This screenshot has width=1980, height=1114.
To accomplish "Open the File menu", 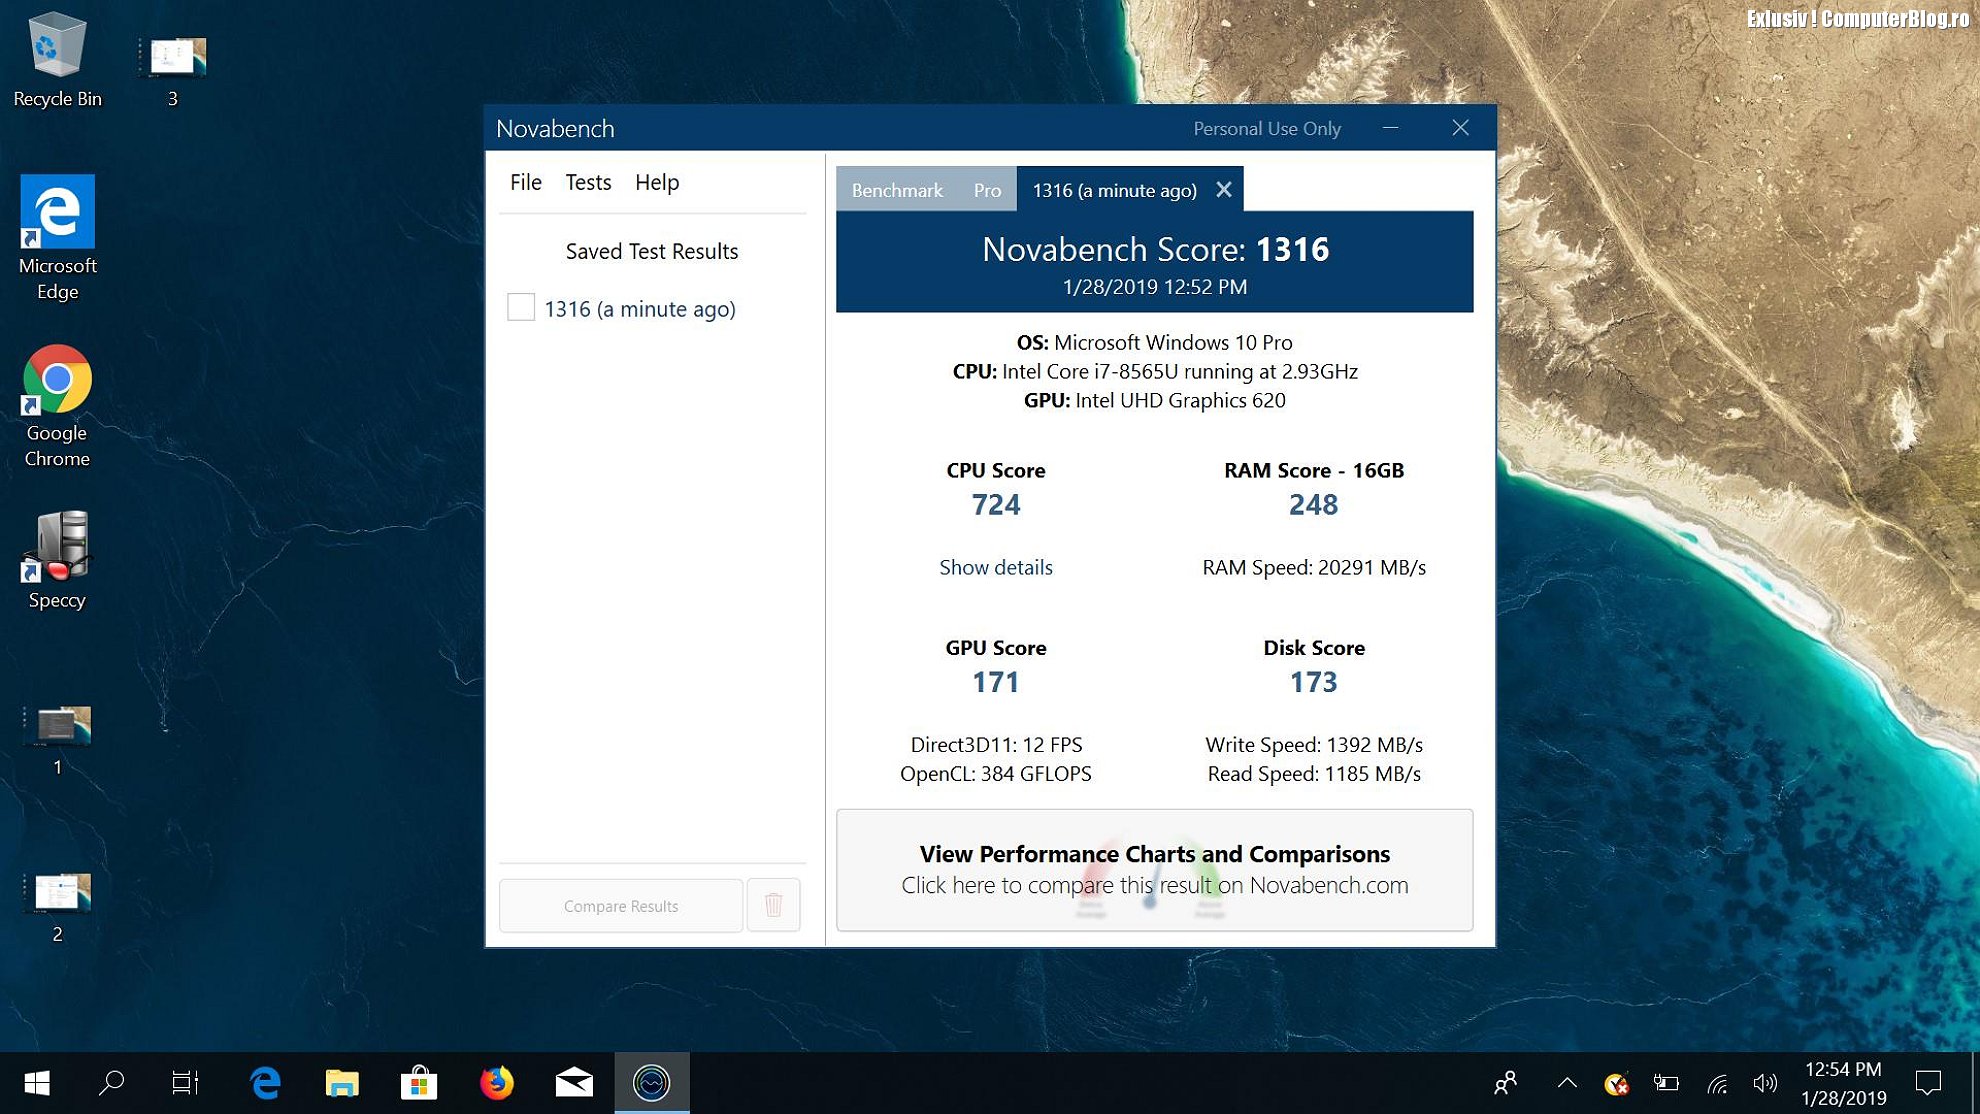I will (525, 182).
